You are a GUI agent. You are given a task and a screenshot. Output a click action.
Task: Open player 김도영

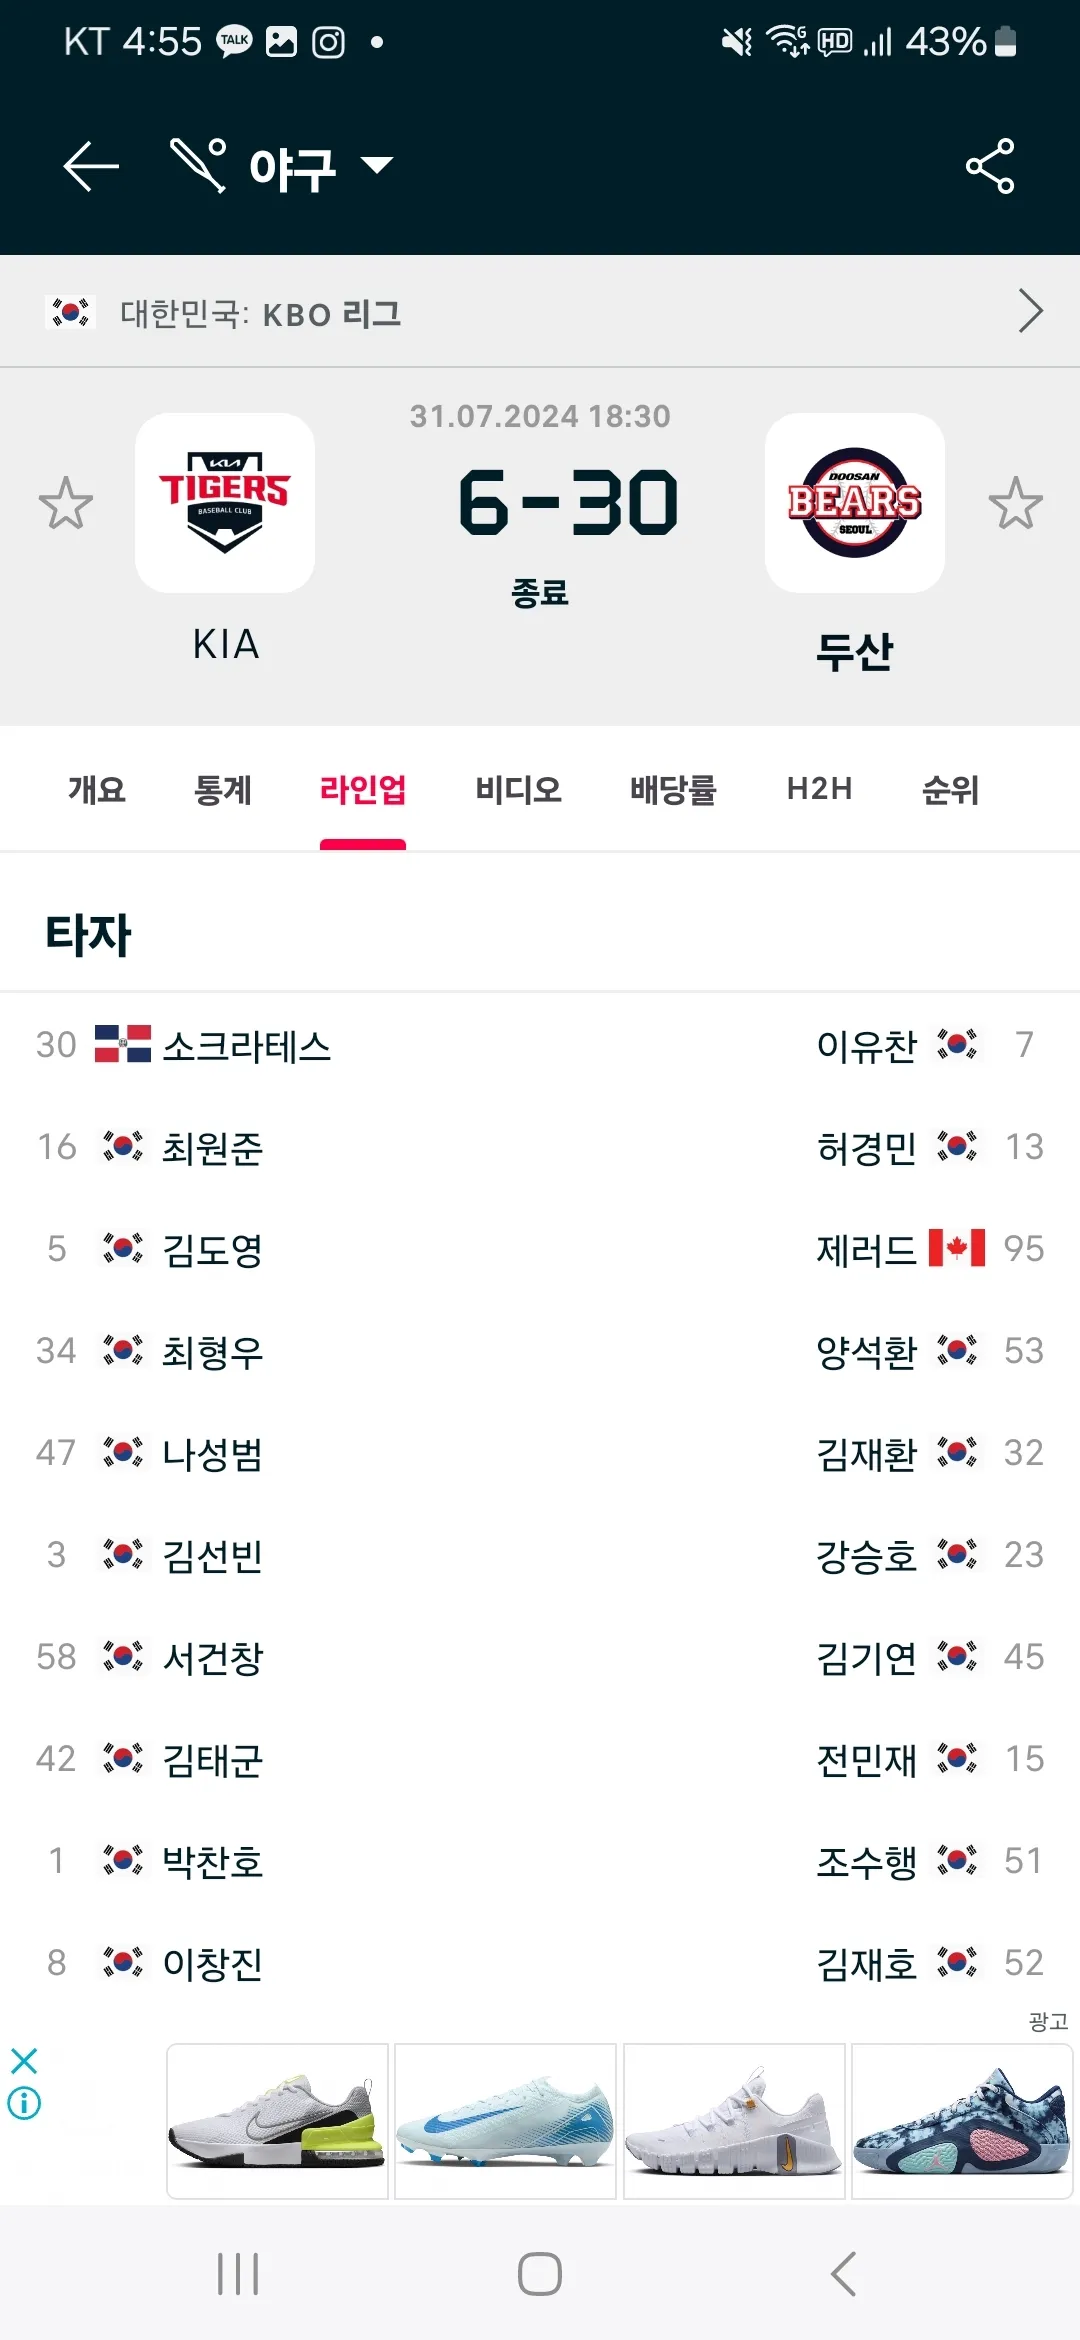[212, 1250]
